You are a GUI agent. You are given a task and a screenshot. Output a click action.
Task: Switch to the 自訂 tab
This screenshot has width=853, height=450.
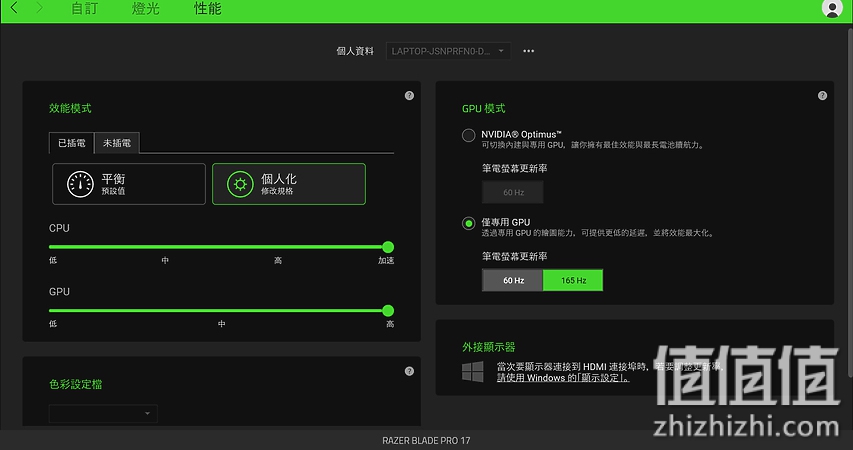point(84,9)
